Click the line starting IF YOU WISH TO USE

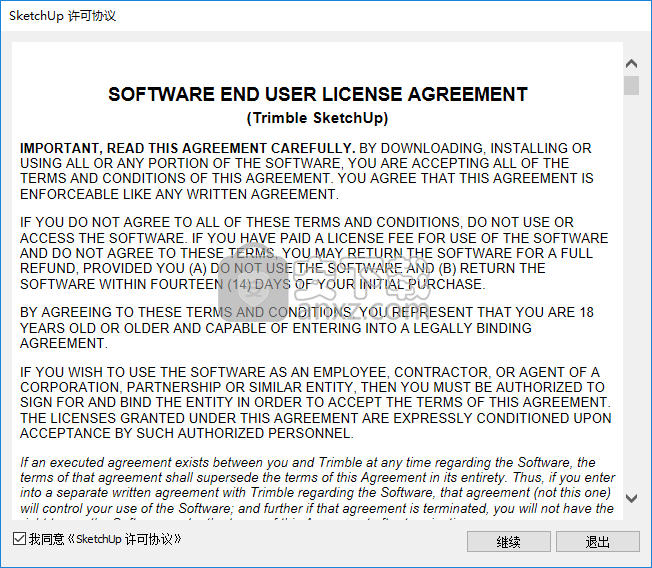coord(310,372)
